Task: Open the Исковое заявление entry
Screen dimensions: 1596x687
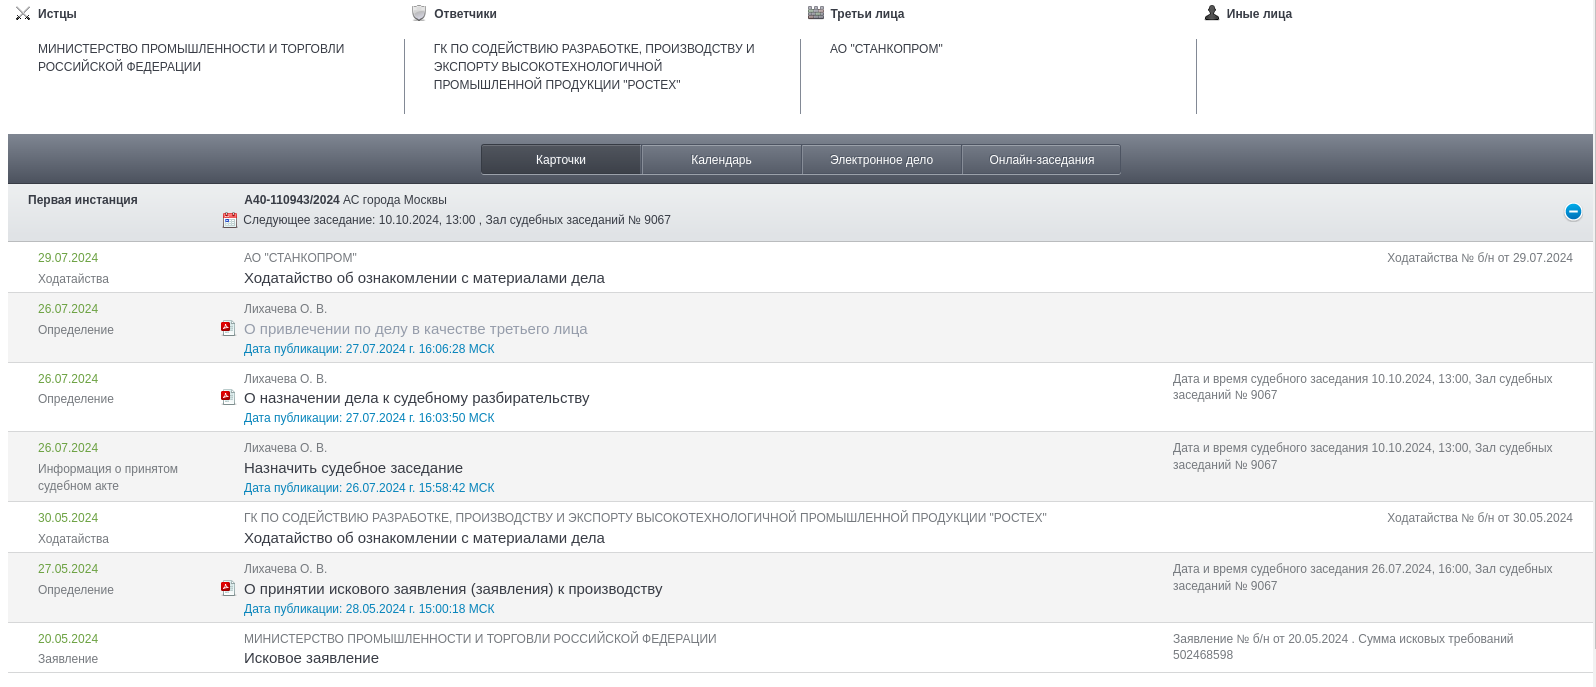Action: (311, 658)
